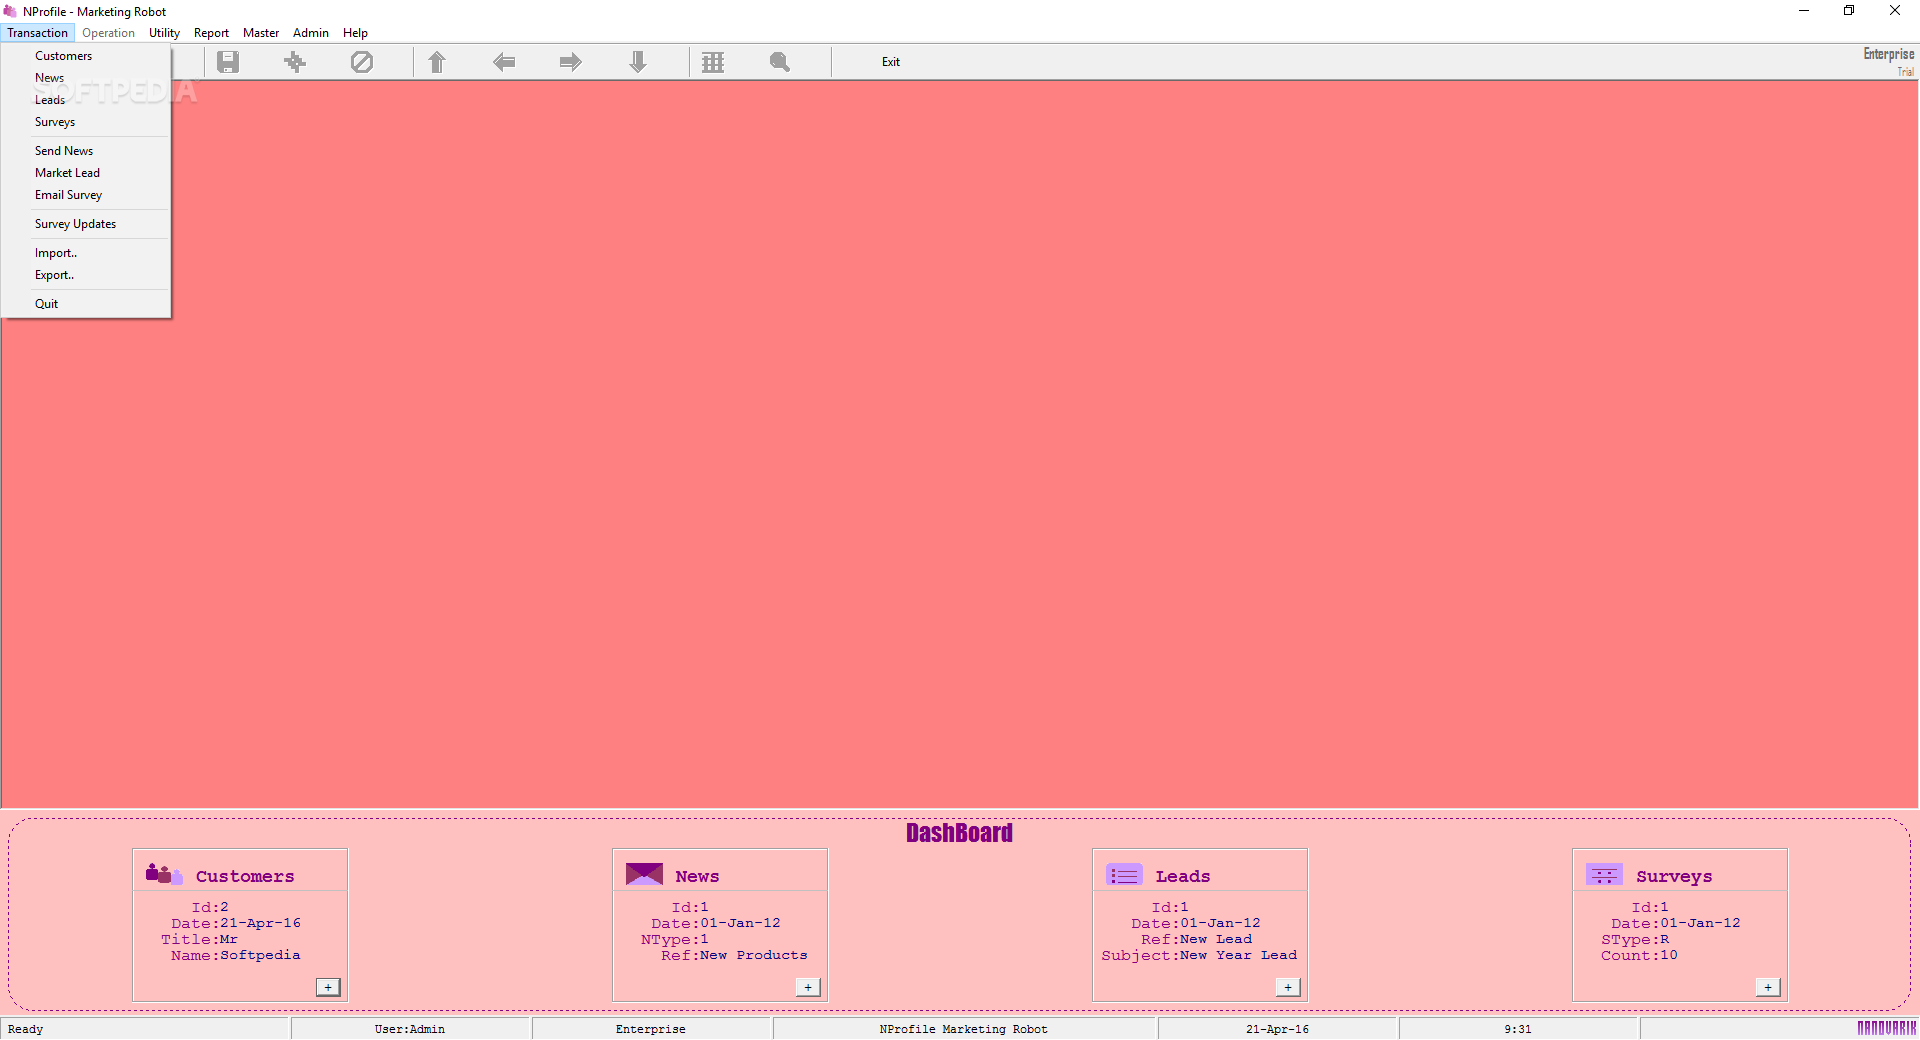Click the Exit toolbar button
This screenshot has height=1040, width=1920.
coord(890,62)
